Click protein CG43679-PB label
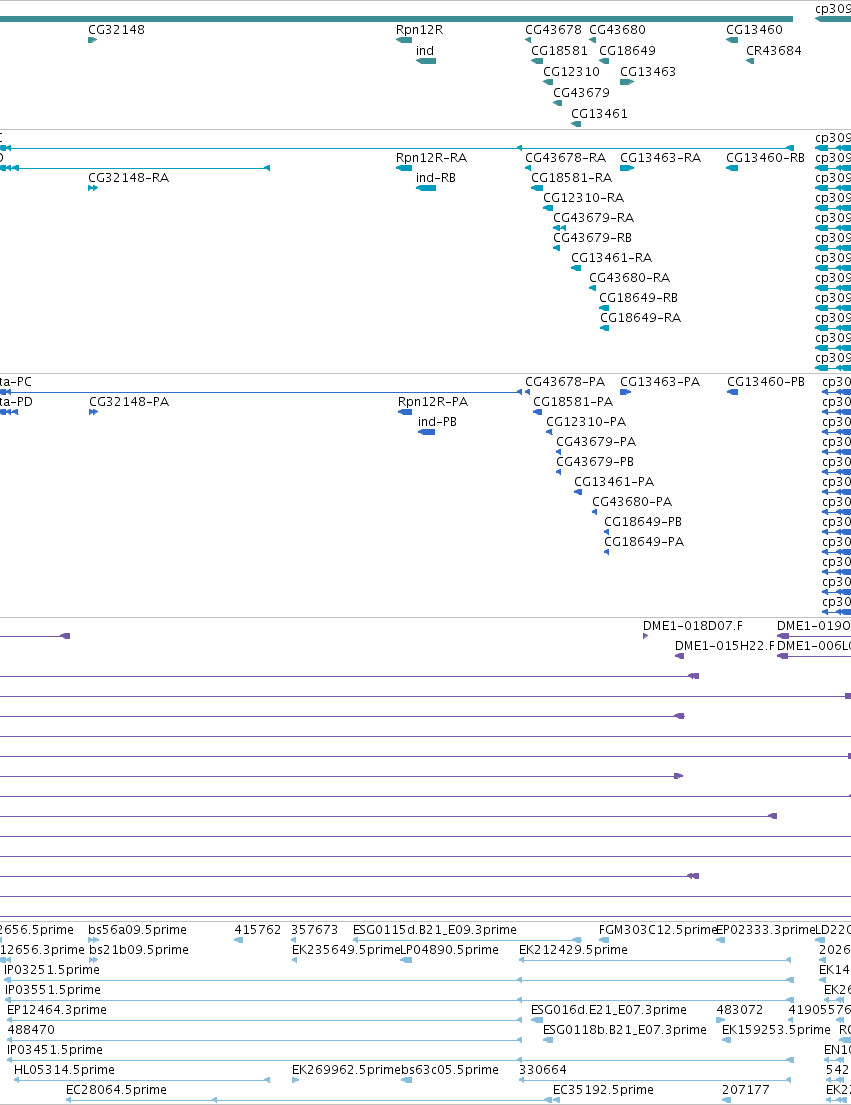Screen dimensions: 851x1105 [x=595, y=462]
